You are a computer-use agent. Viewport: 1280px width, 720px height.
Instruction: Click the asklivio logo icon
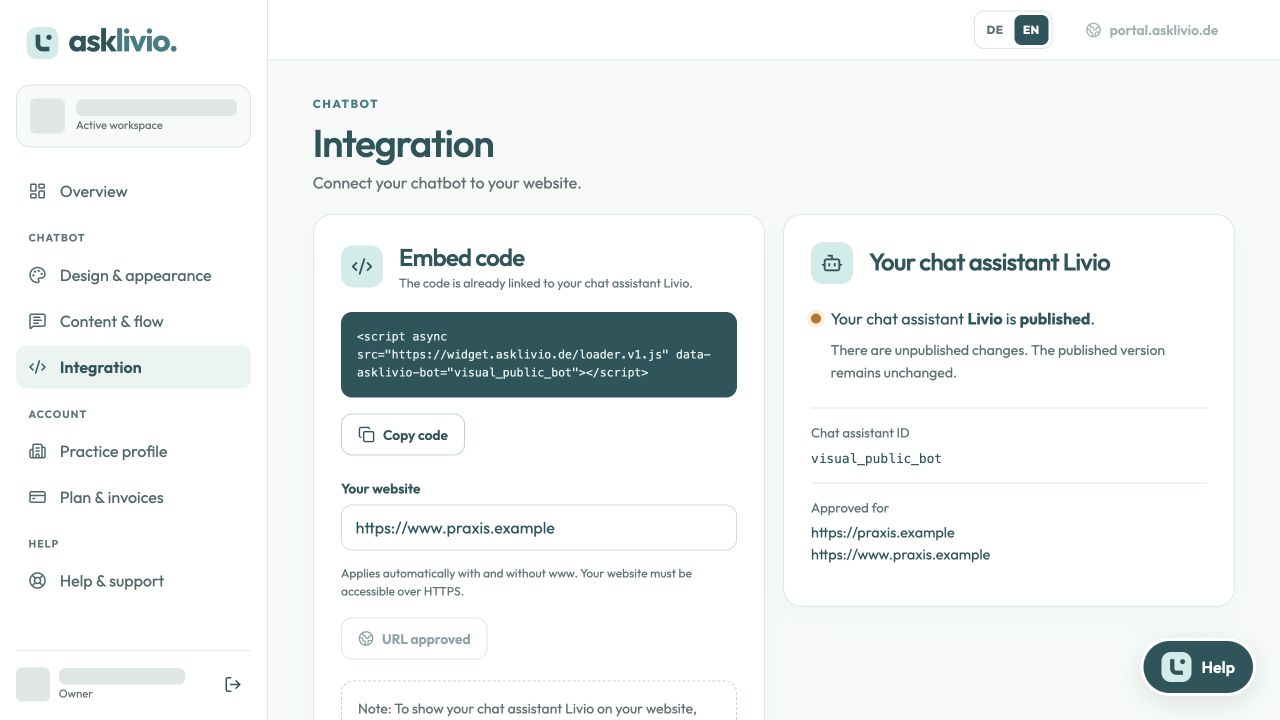tap(42, 42)
